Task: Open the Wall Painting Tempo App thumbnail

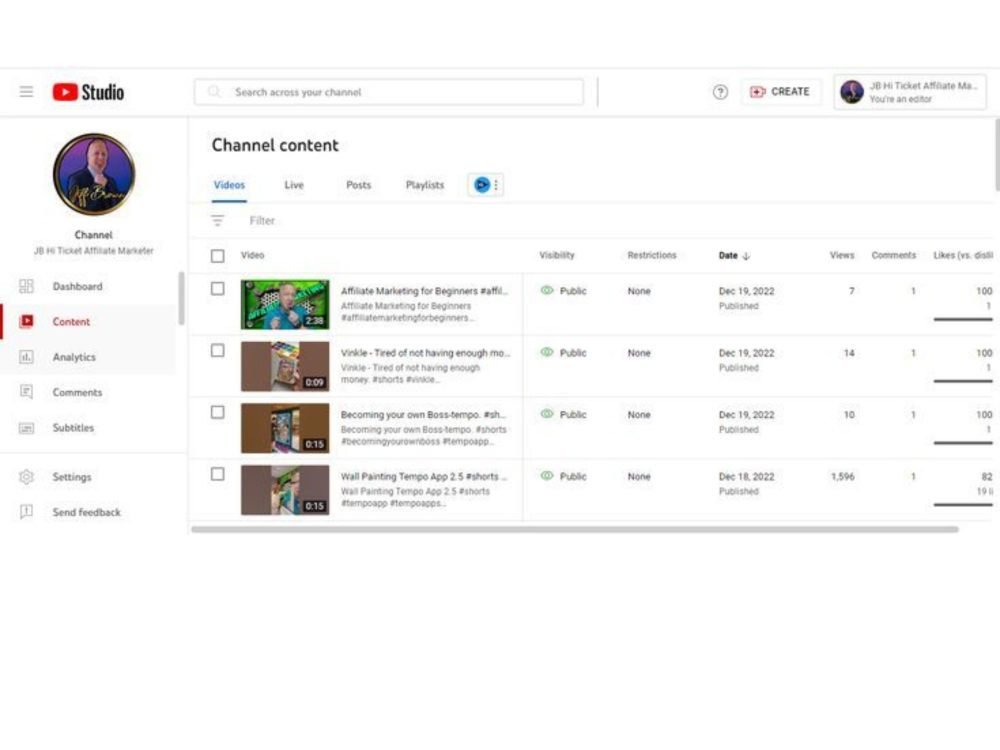Action: click(x=285, y=490)
